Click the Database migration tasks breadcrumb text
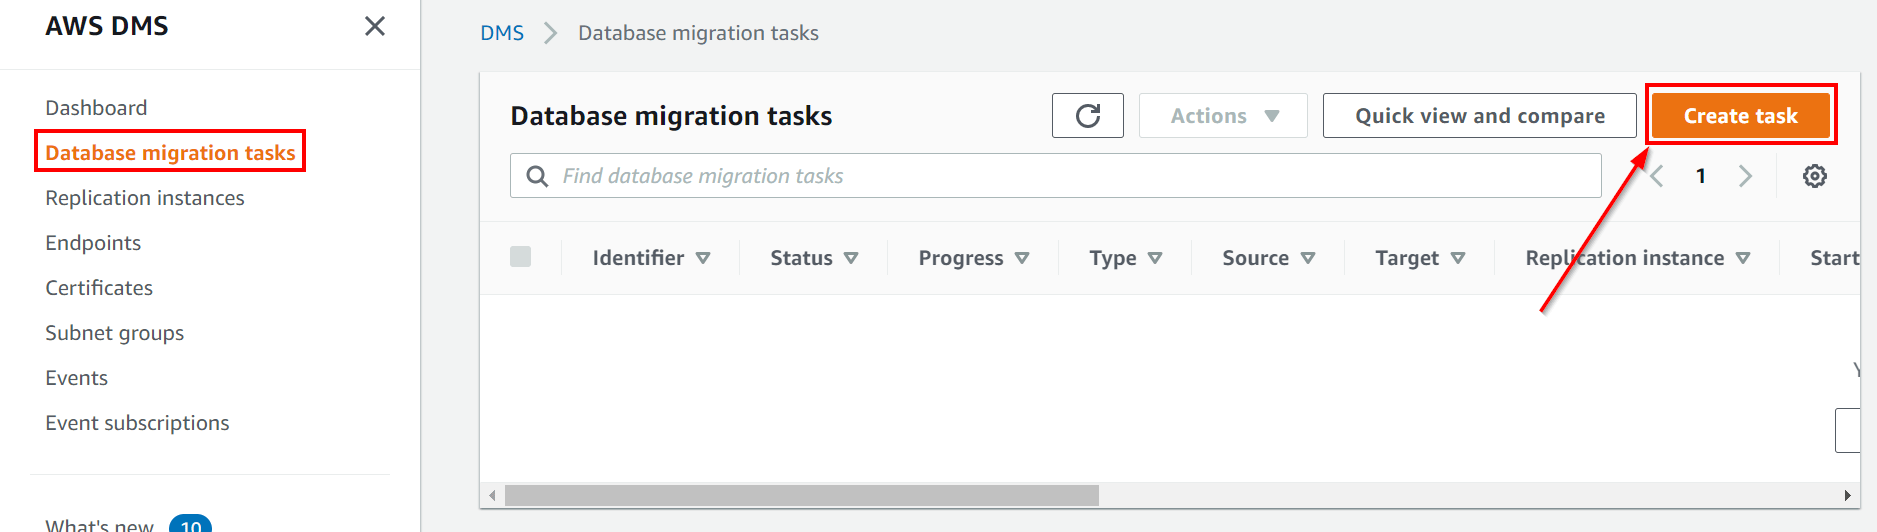Viewport: 1877px width, 532px height. (698, 33)
